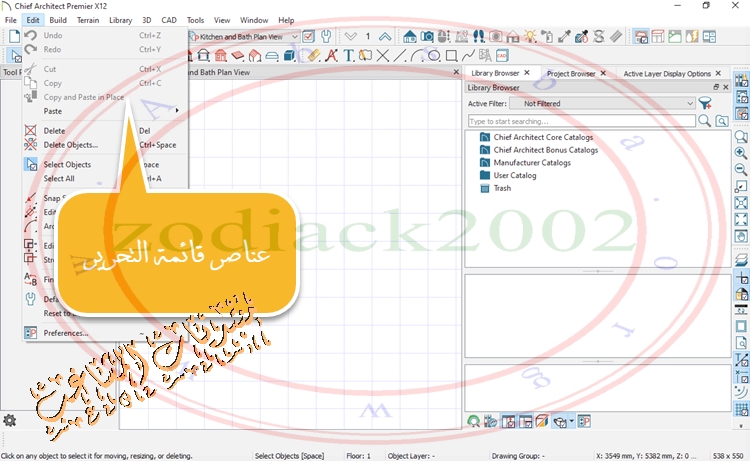Click the Add Library Filter funnel icon

(x=705, y=103)
